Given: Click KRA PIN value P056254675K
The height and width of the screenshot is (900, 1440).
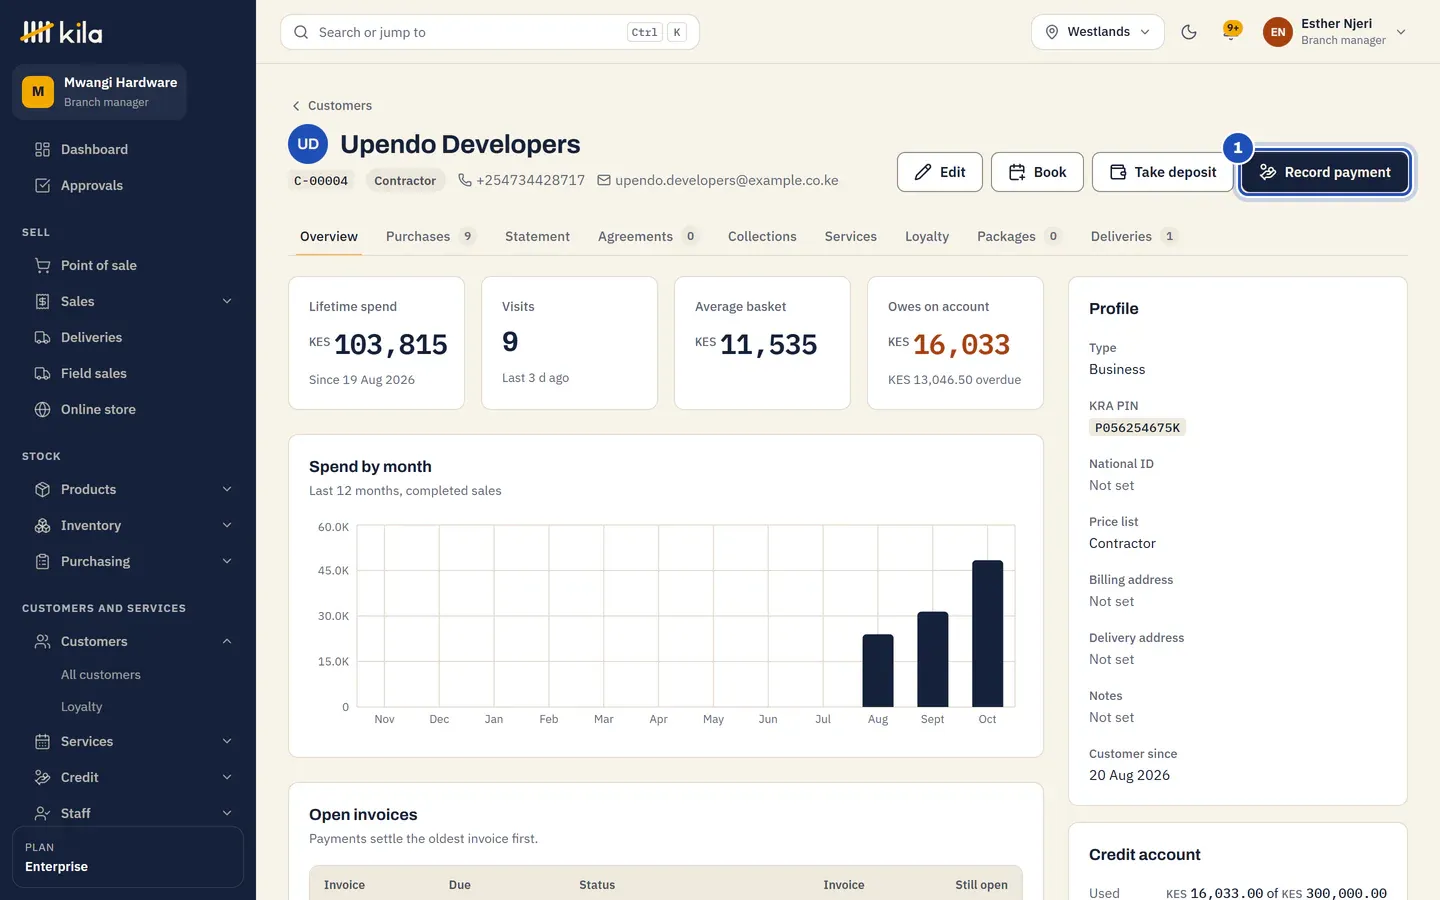Looking at the screenshot, I should pyautogui.click(x=1137, y=427).
